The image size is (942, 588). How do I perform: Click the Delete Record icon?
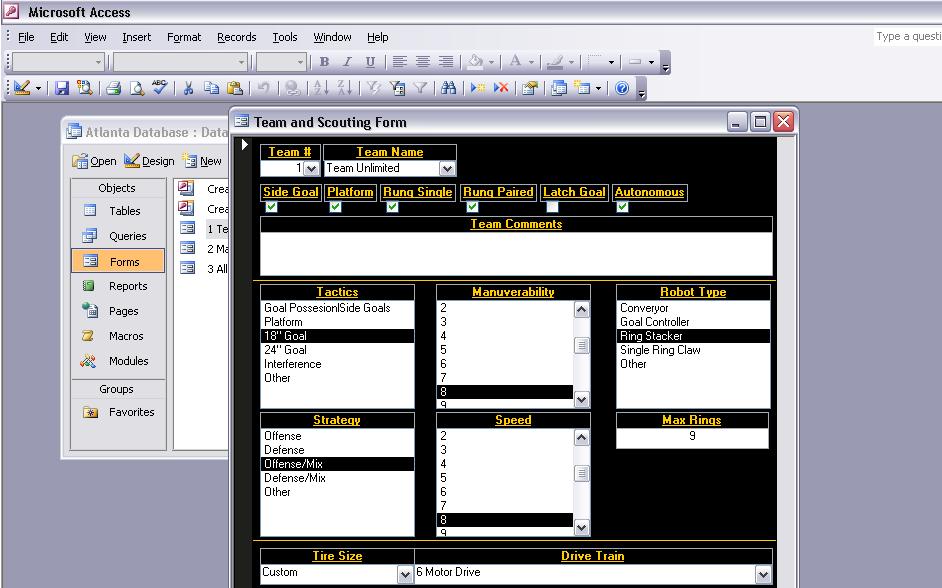pyautogui.click(x=501, y=88)
